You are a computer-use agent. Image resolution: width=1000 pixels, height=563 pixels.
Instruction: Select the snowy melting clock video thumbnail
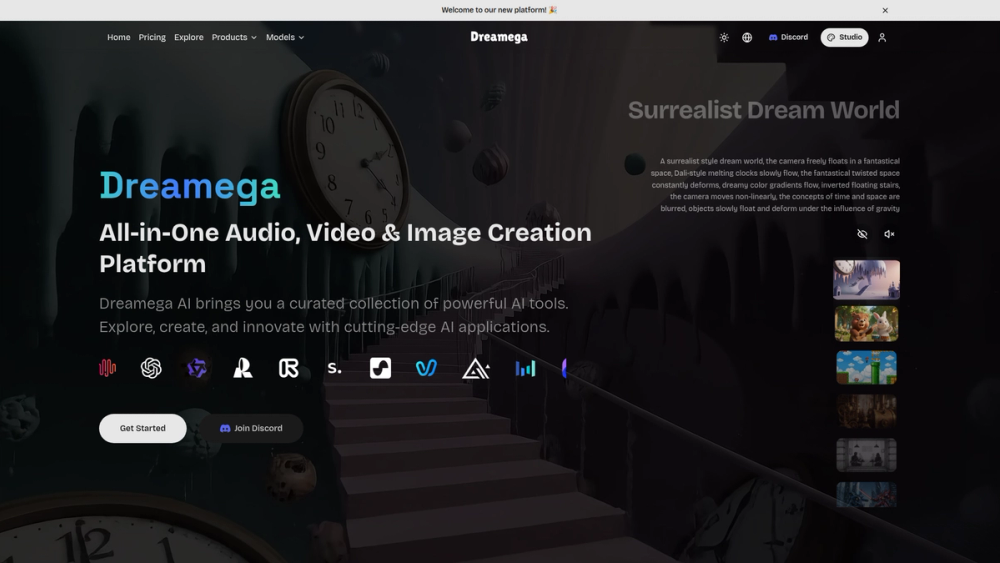[x=866, y=279]
